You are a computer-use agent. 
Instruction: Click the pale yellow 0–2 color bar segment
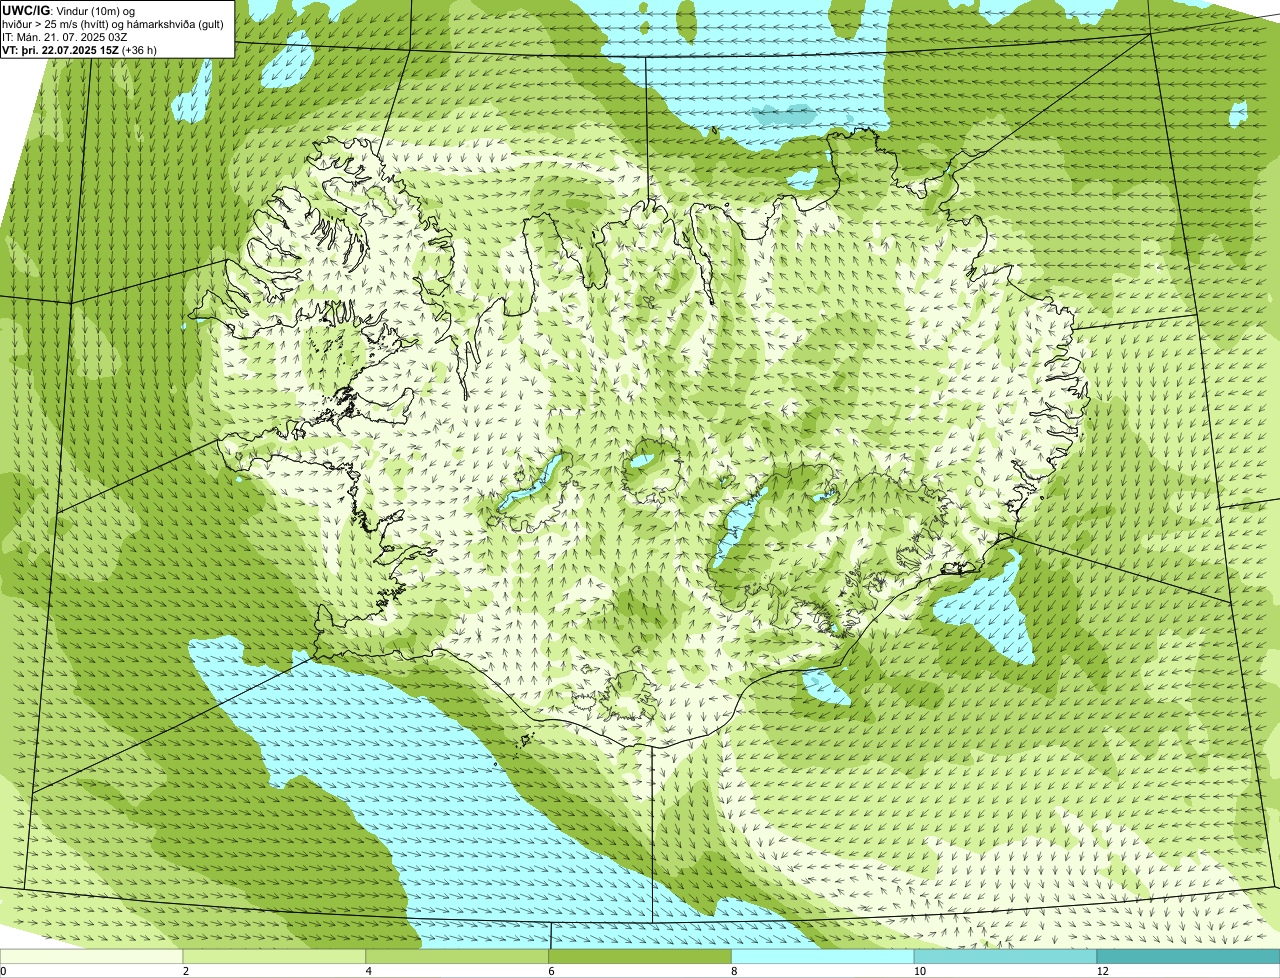click(x=92, y=957)
